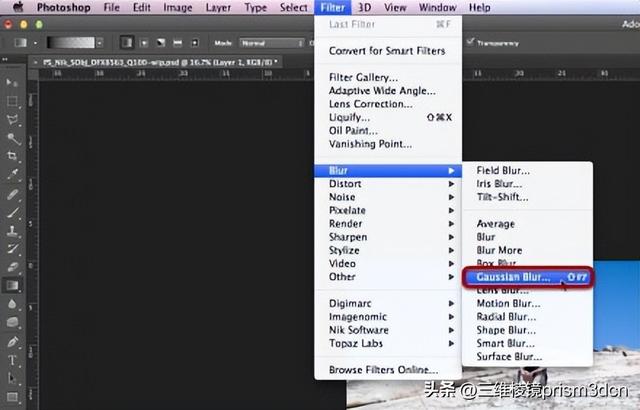Image resolution: width=640 pixels, height=410 pixels.
Task: Open the blending Mode dropdown
Action: 272,43
